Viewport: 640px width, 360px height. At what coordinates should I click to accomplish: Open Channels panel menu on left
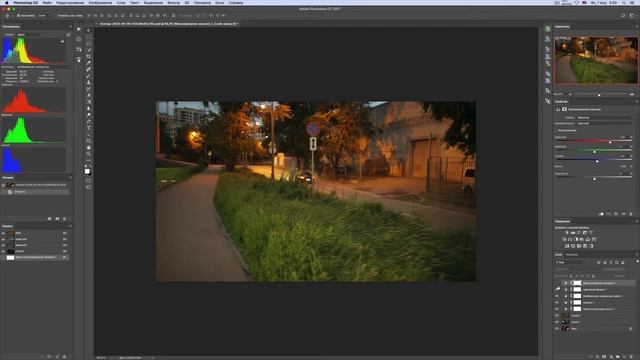tap(70, 226)
